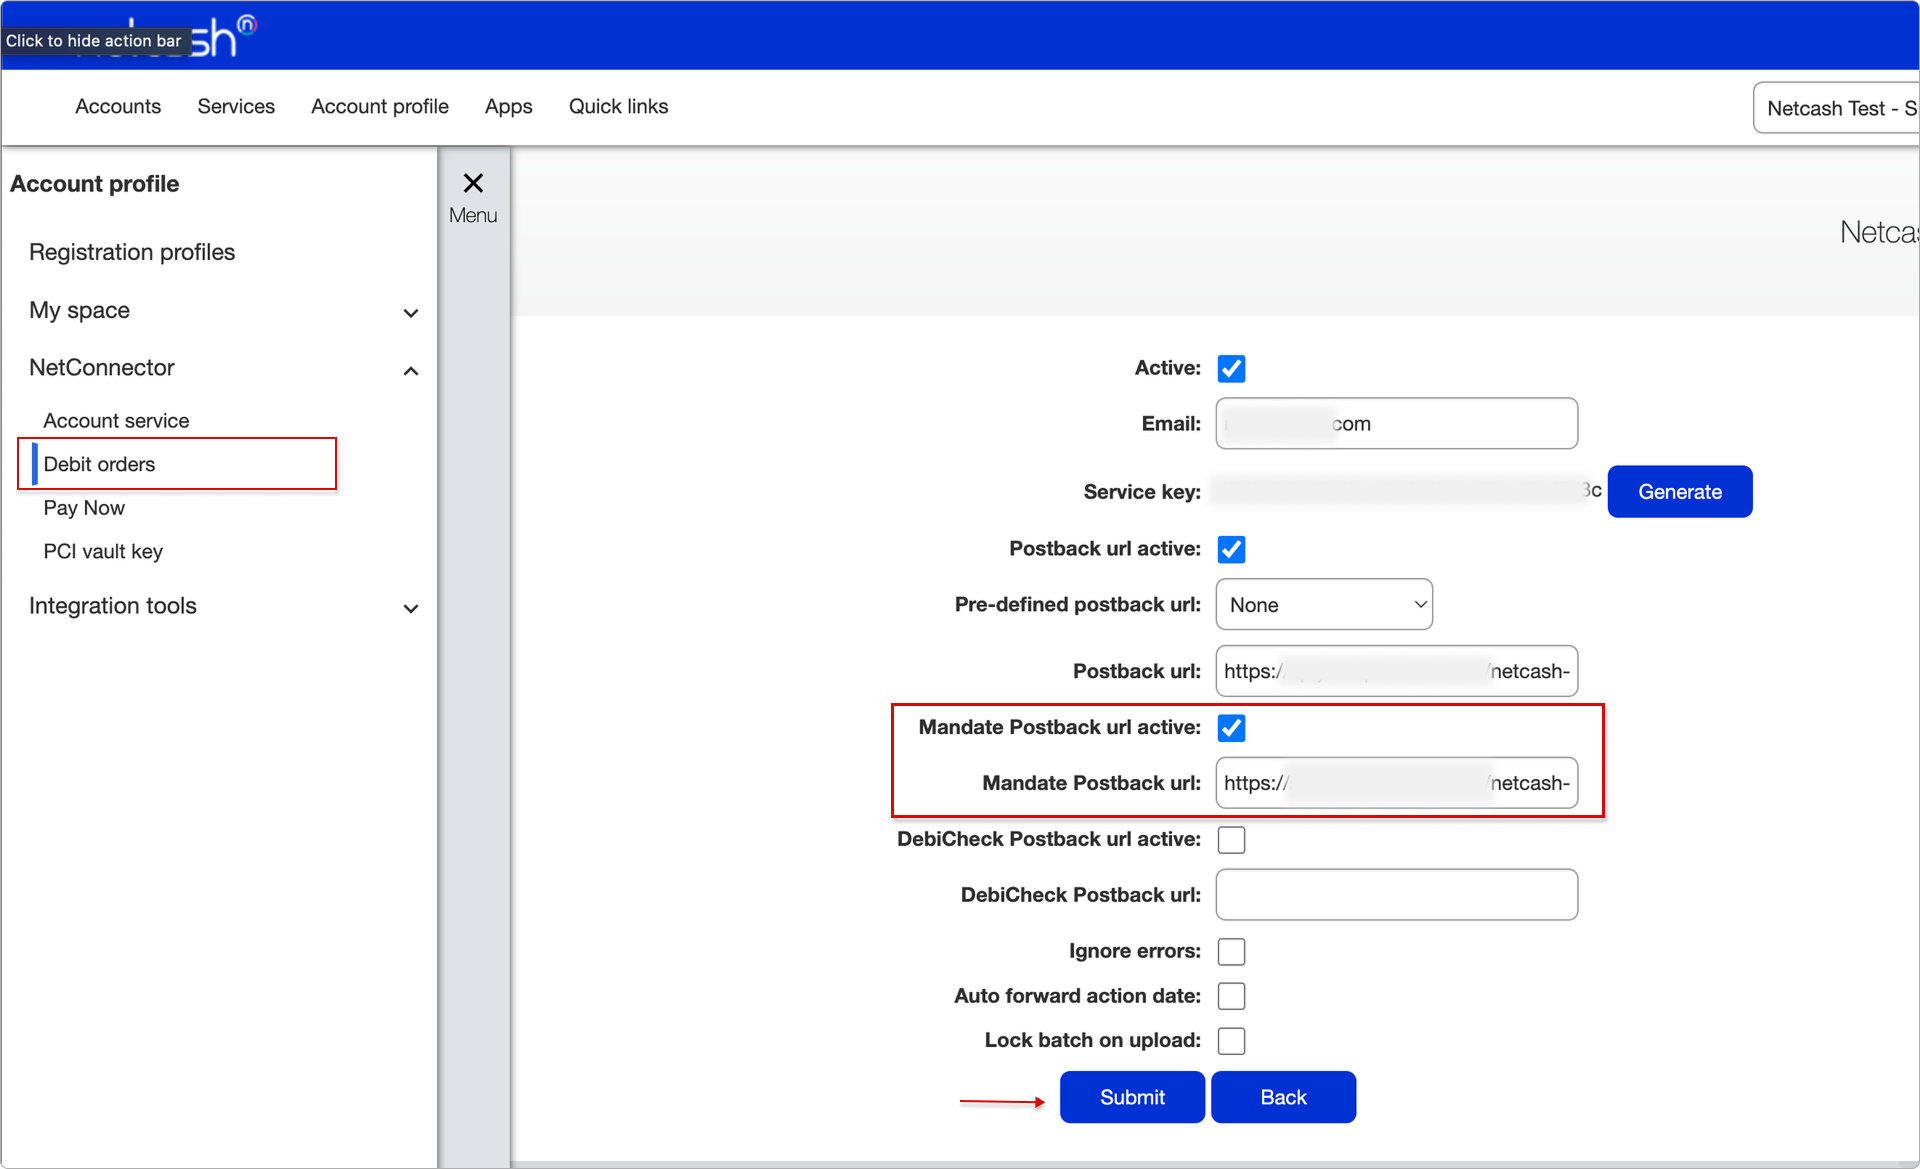
Task: Select the Pre-defined postback url dropdown
Action: pos(1322,605)
